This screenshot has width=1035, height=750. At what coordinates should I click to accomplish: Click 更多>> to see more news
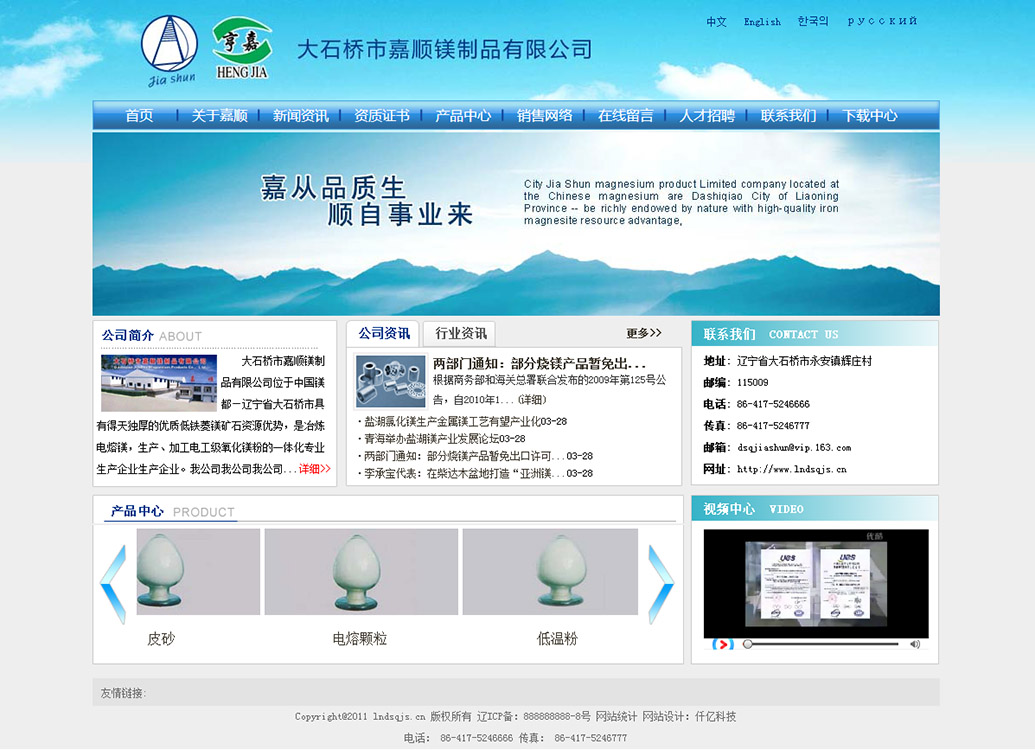[644, 333]
